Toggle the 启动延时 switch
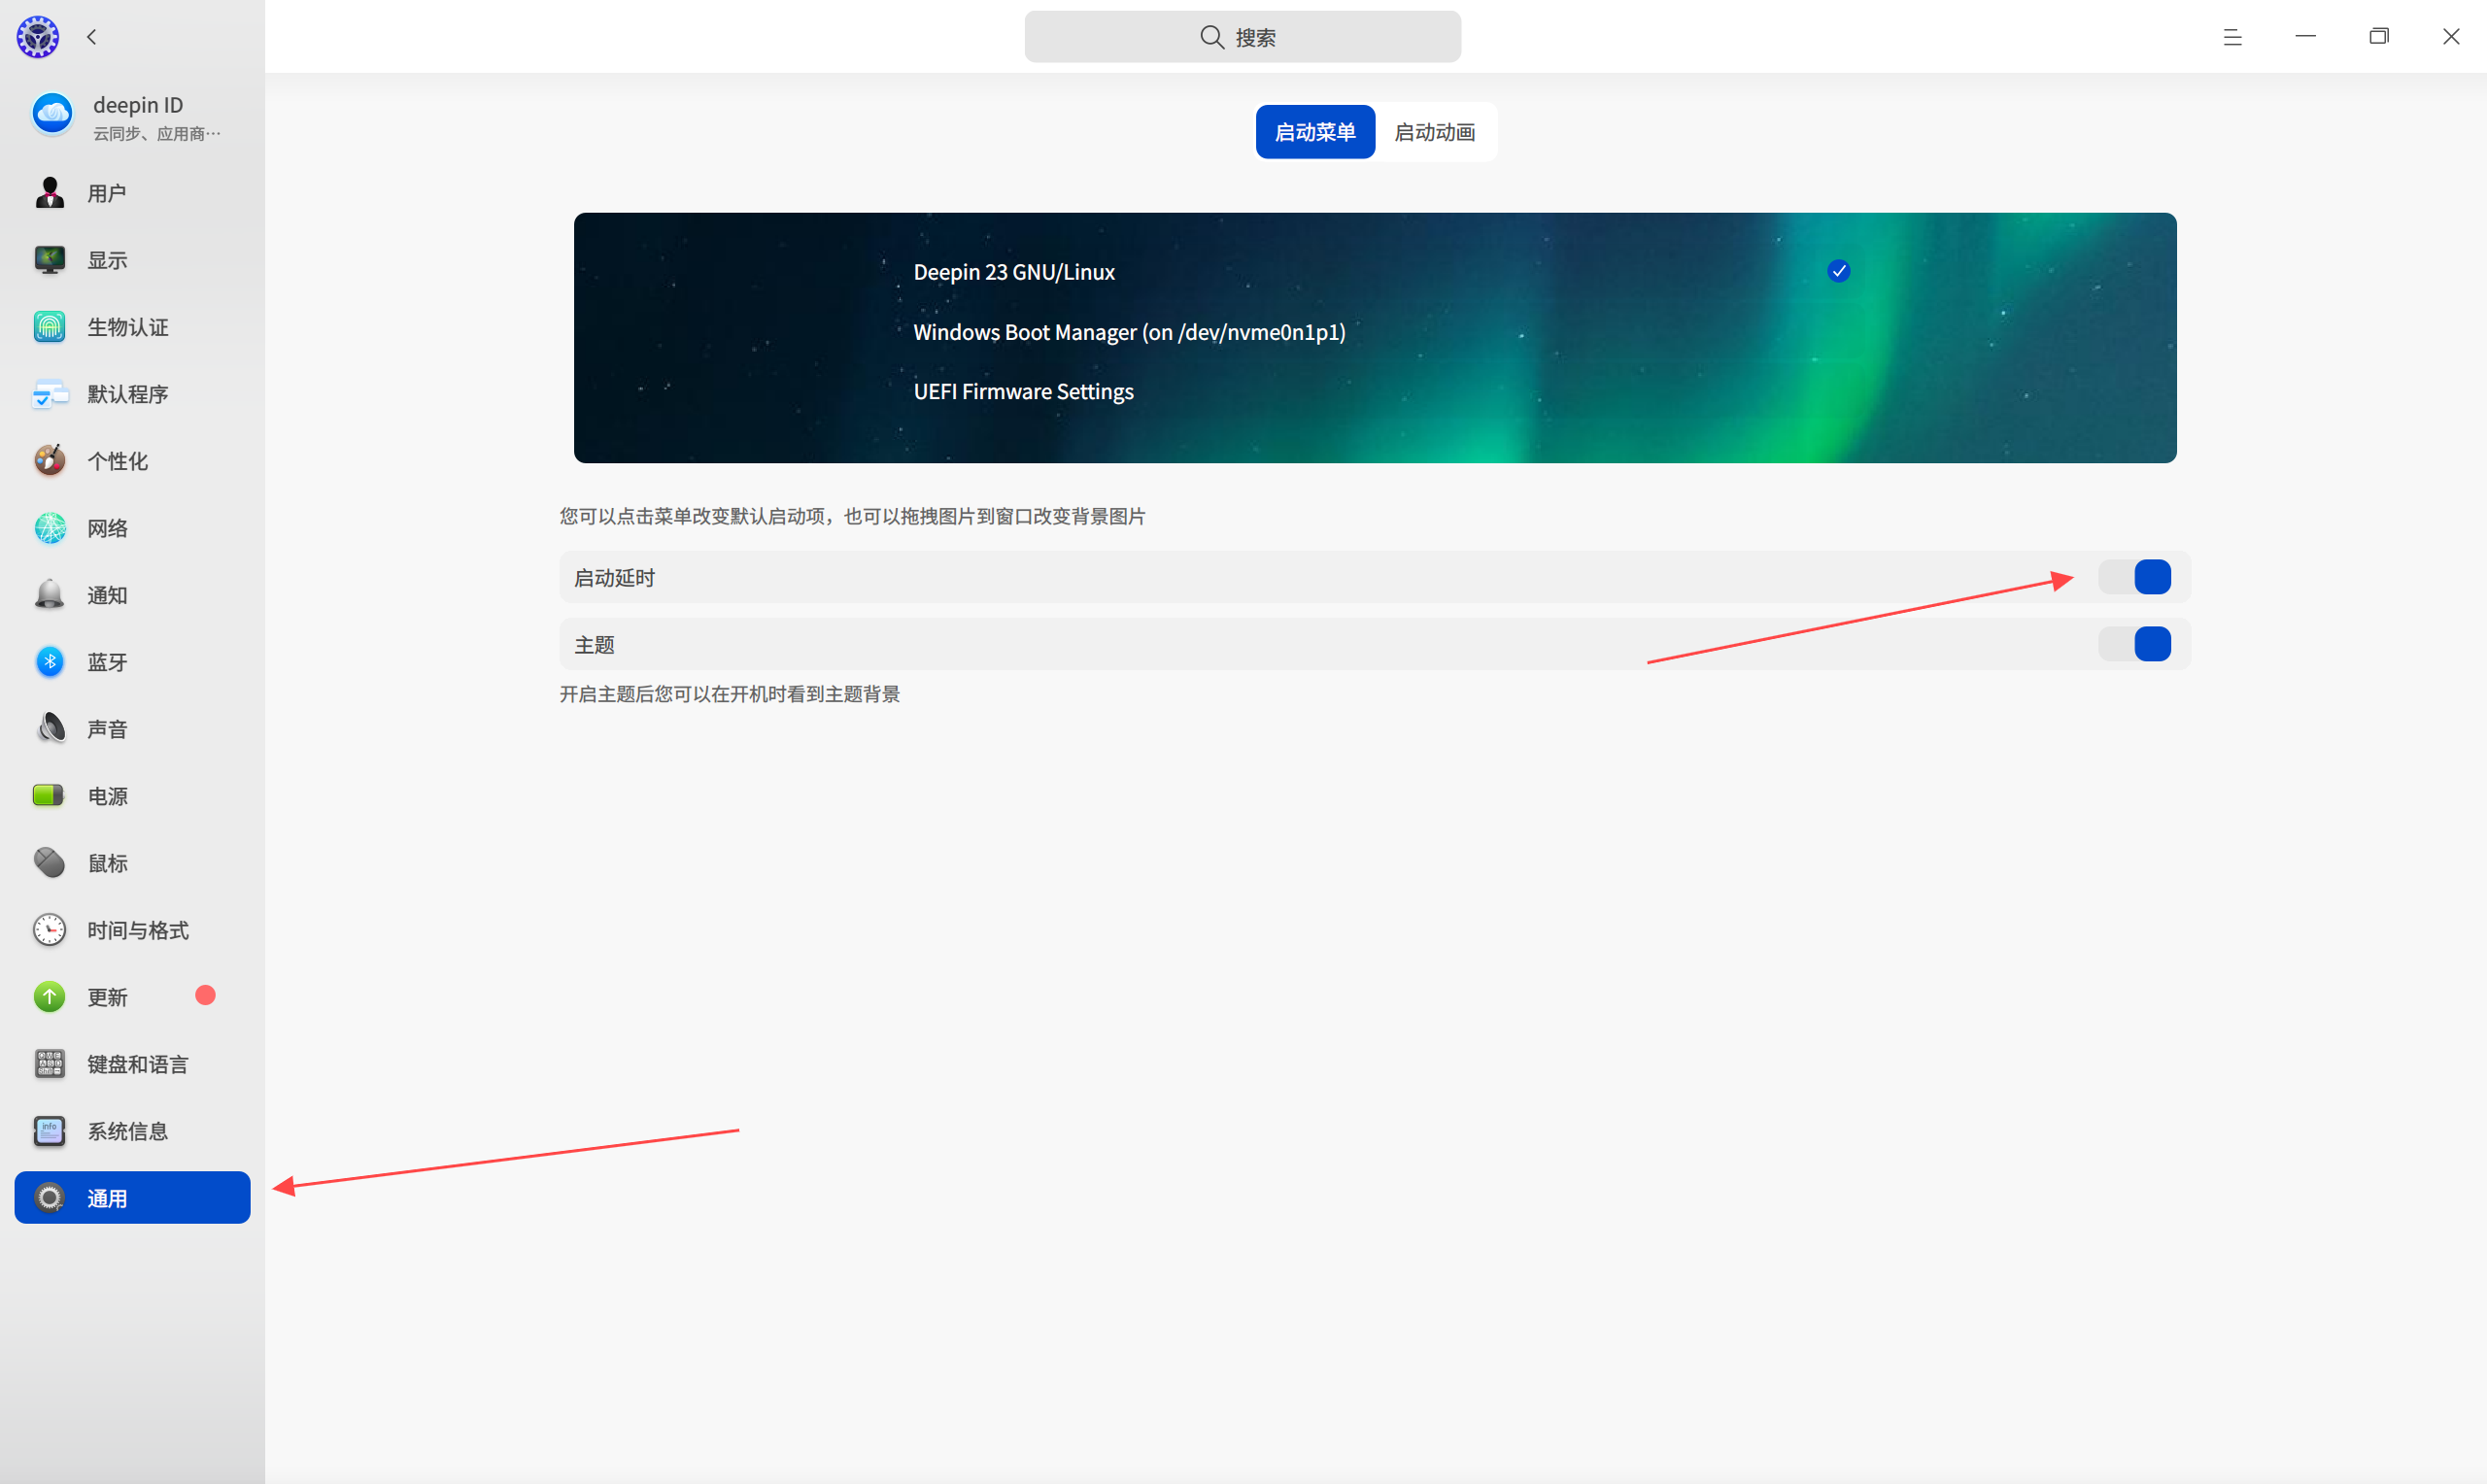Screen dimensions: 2487x1484 2134,577
